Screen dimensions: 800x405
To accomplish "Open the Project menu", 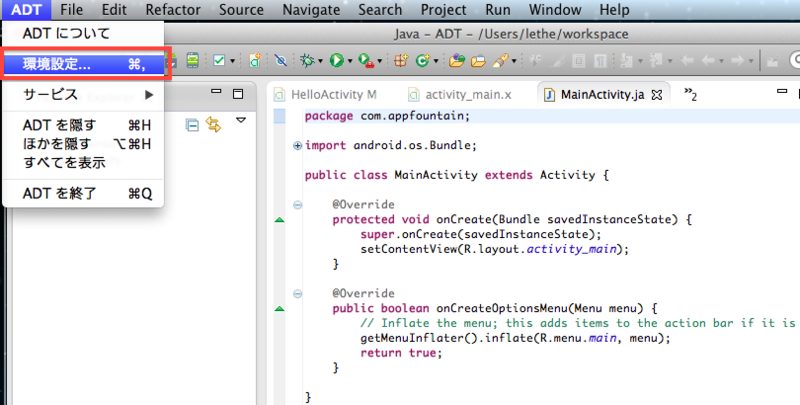I will pyautogui.click(x=443, y=10).
